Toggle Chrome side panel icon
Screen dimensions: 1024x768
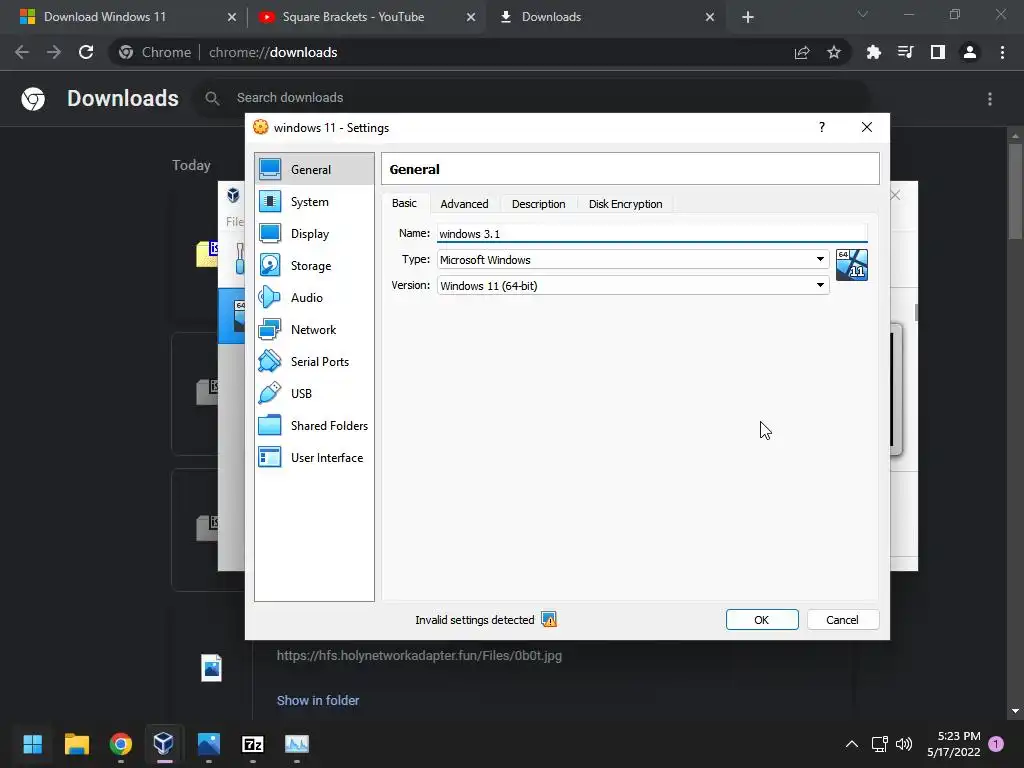pos(937,52)
